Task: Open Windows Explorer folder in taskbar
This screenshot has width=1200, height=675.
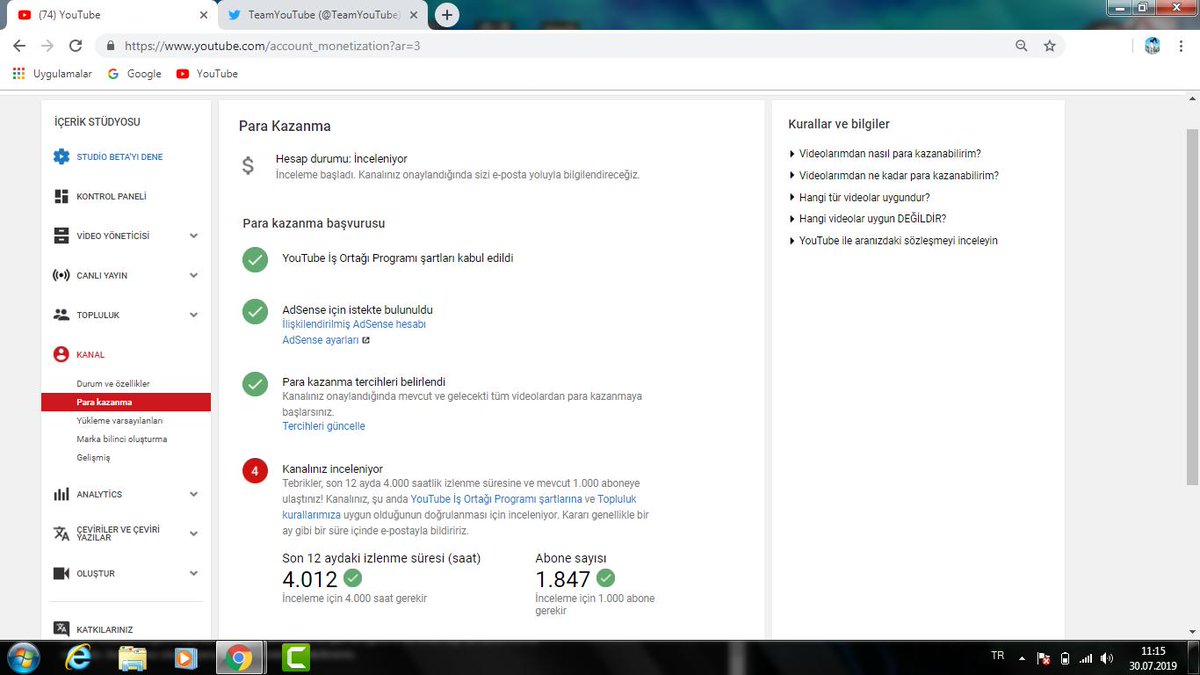Action: [x=133, y=657]
